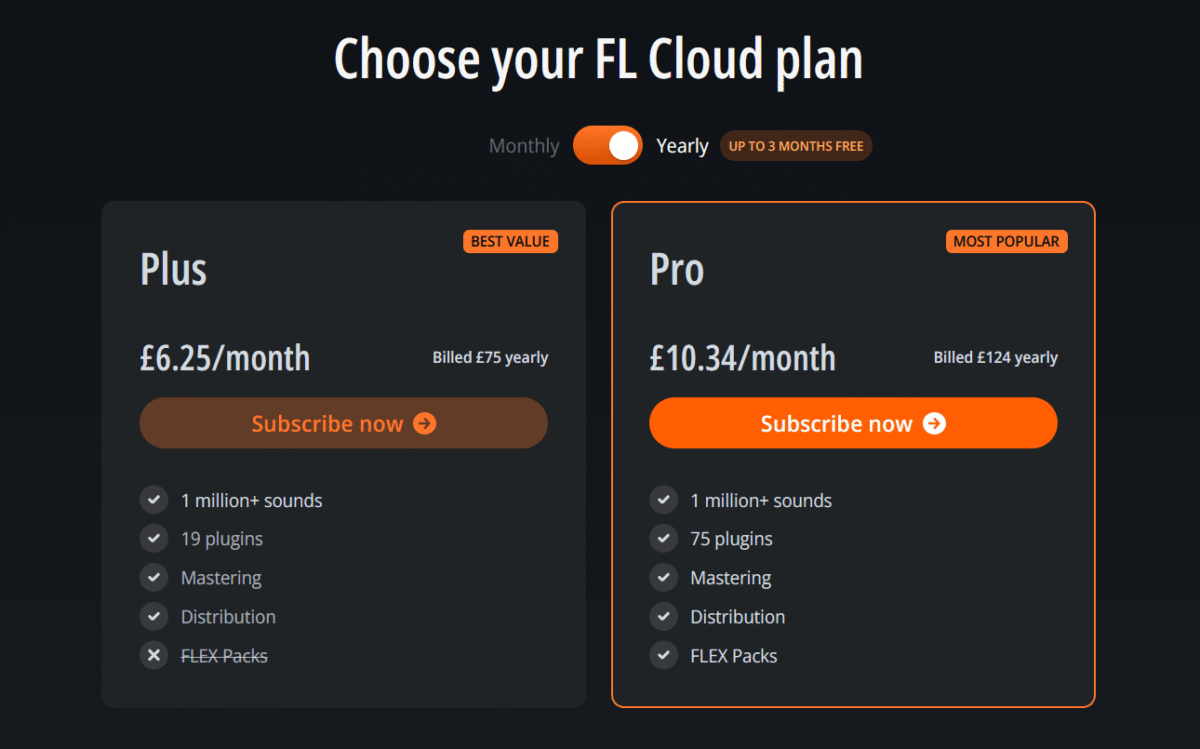Click the UP TO 3 MONTHS FREE badge
Image resolution: width=1200 pixels, height=749 pixels.
(796, 146)
